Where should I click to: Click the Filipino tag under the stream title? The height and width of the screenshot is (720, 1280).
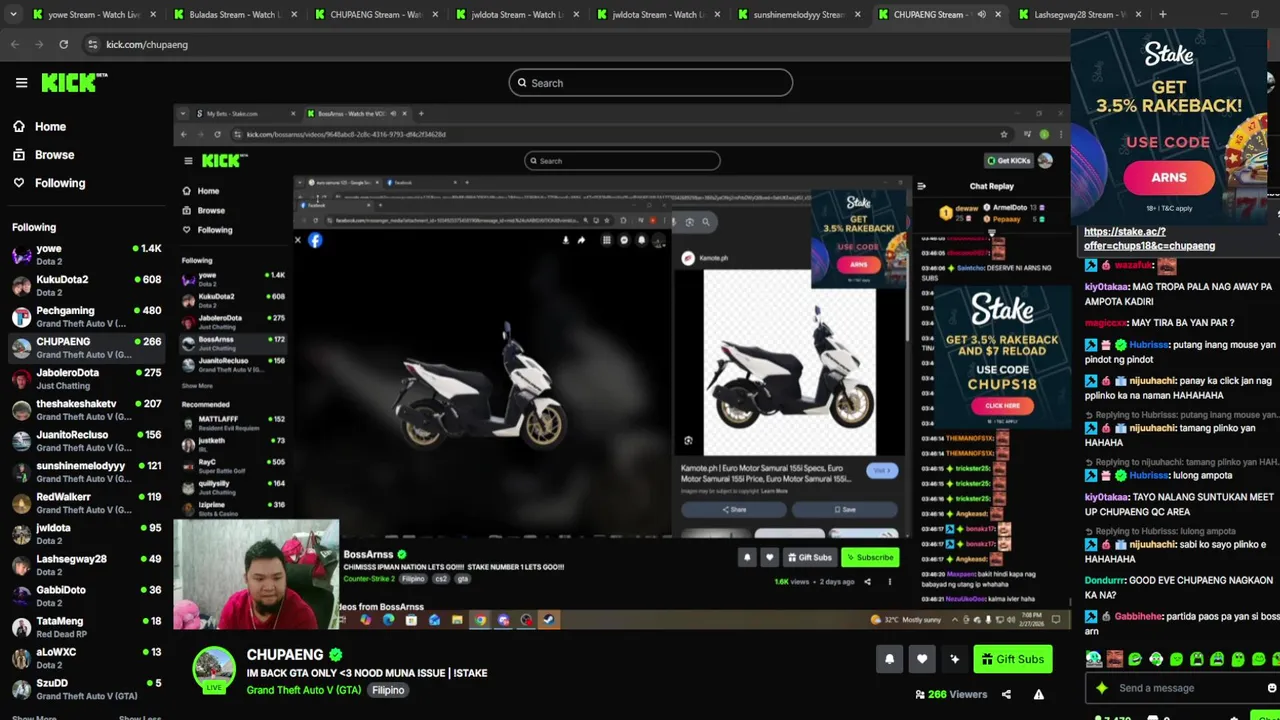[x=388, y=690]
